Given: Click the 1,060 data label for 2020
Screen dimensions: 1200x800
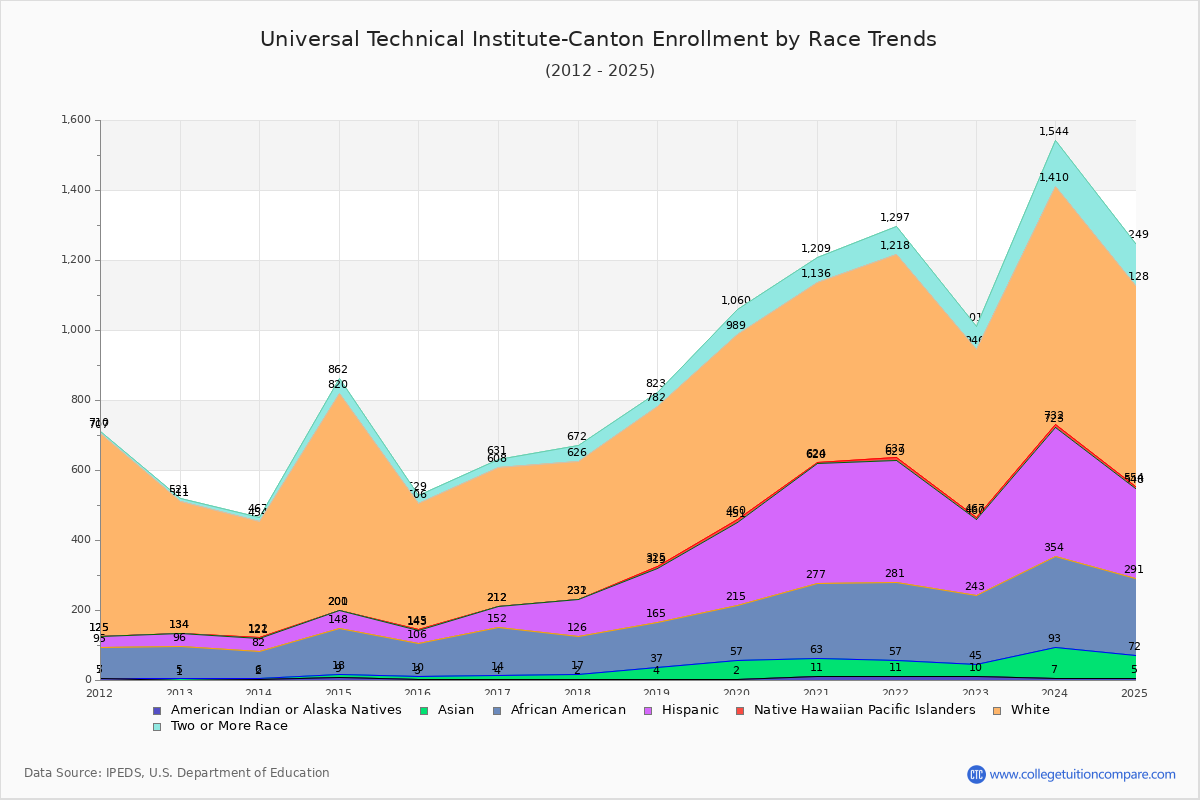Looking at the screenshot, I should [x=736, y=301].
